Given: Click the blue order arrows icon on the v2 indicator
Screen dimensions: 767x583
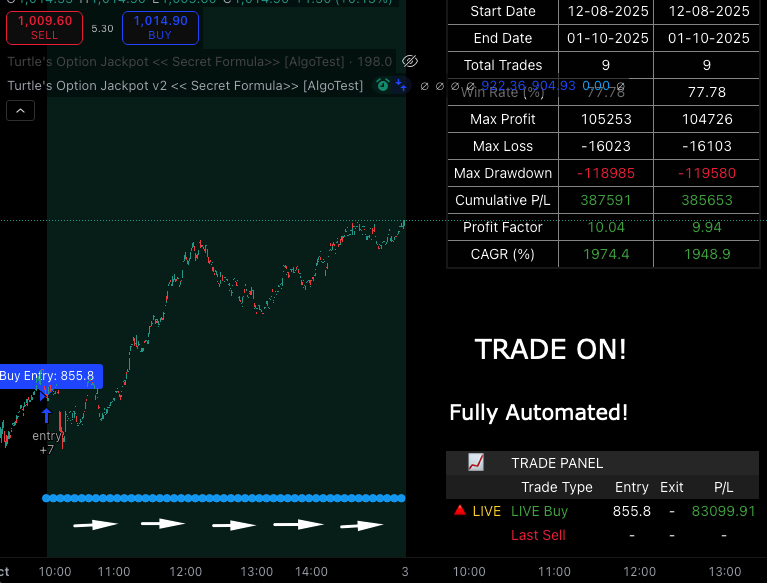Looking at the screenshot, I should coord(401,85).
